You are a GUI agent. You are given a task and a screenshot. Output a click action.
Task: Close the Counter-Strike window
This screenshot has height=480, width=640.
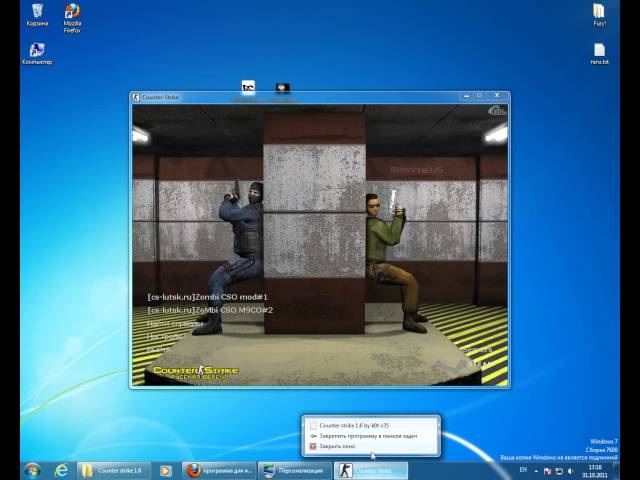coord(497,96)
